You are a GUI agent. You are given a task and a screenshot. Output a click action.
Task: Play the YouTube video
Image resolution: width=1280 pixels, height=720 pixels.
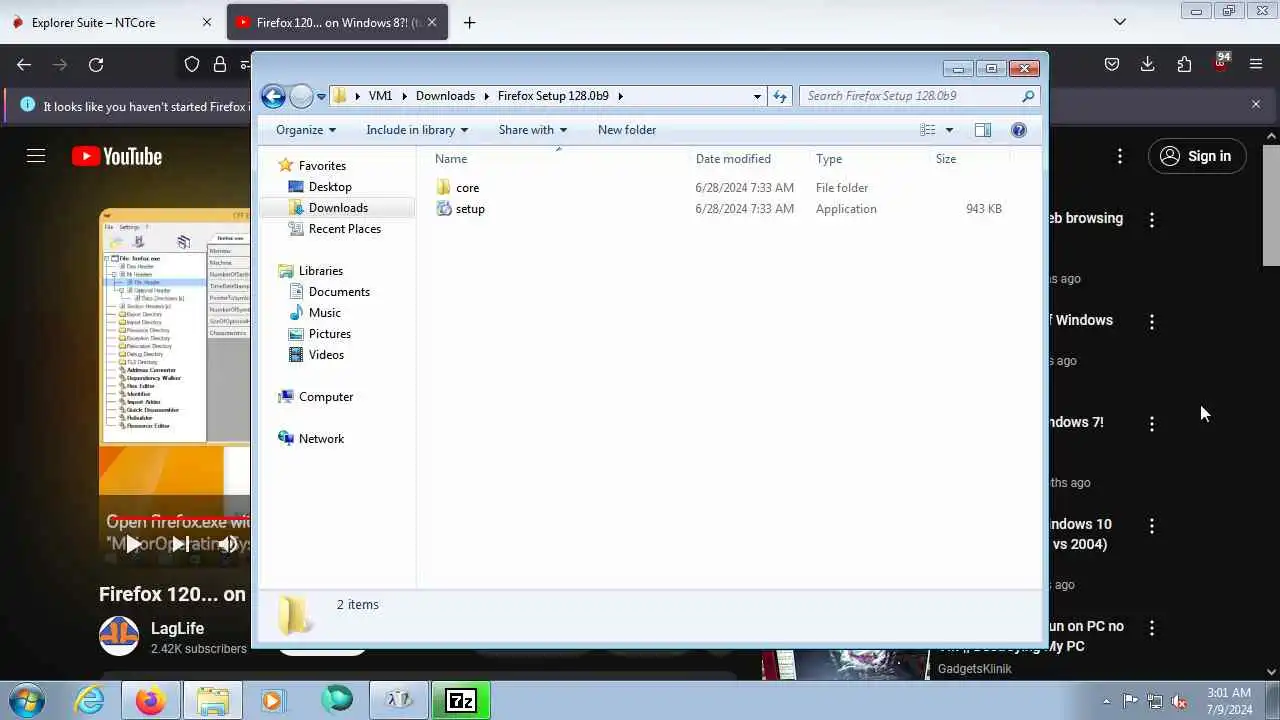[x=132, y=544]
